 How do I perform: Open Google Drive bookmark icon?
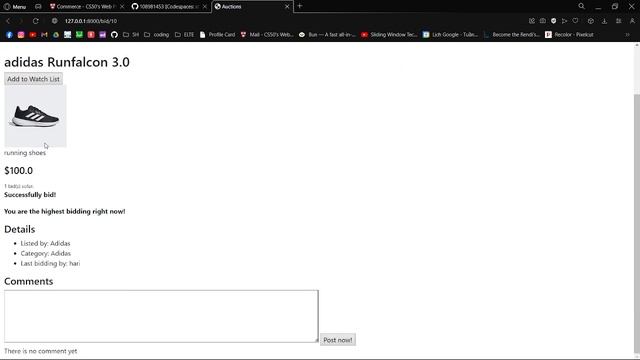pyautogui.click(x=56, y=35)
